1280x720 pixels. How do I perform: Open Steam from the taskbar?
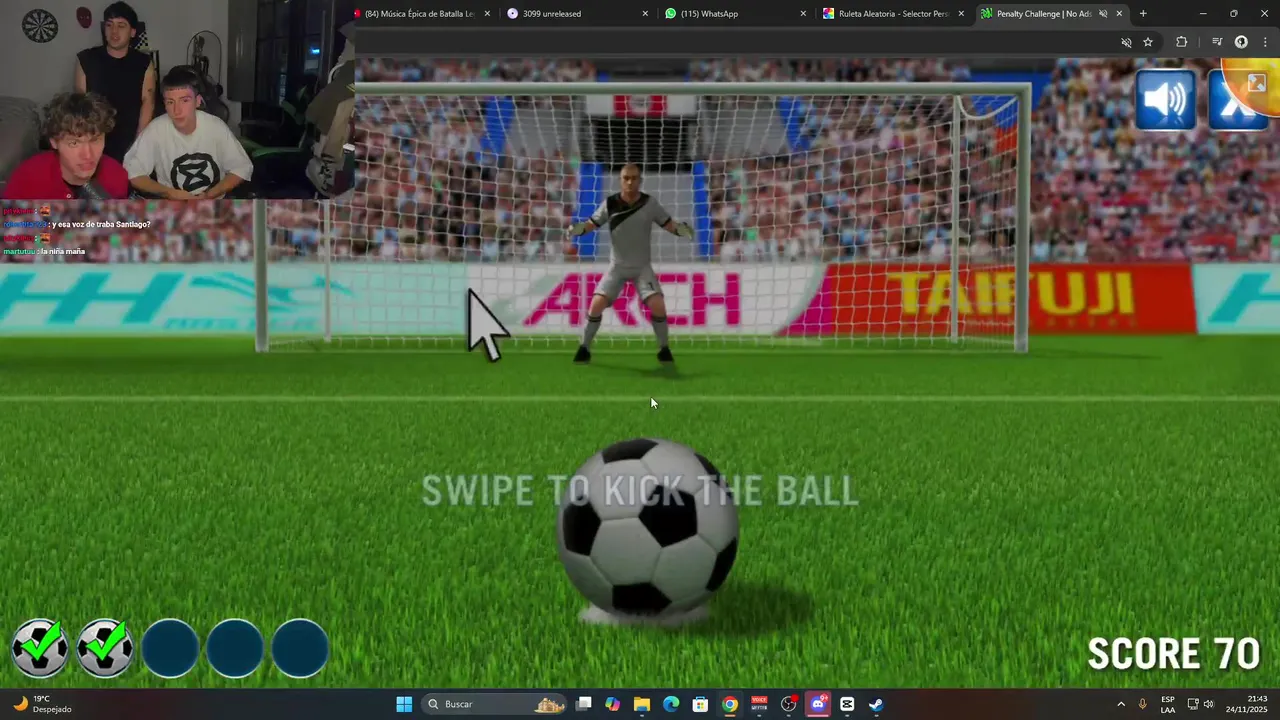(x=876, y=704)
